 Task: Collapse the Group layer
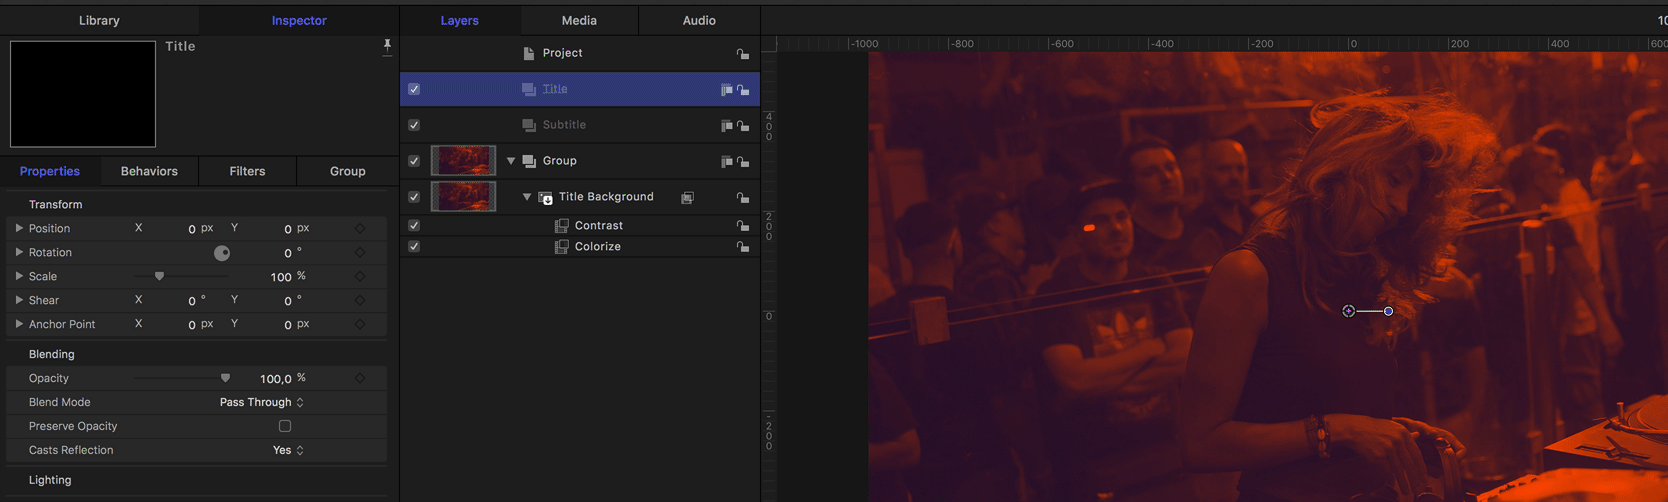[511, 161]
